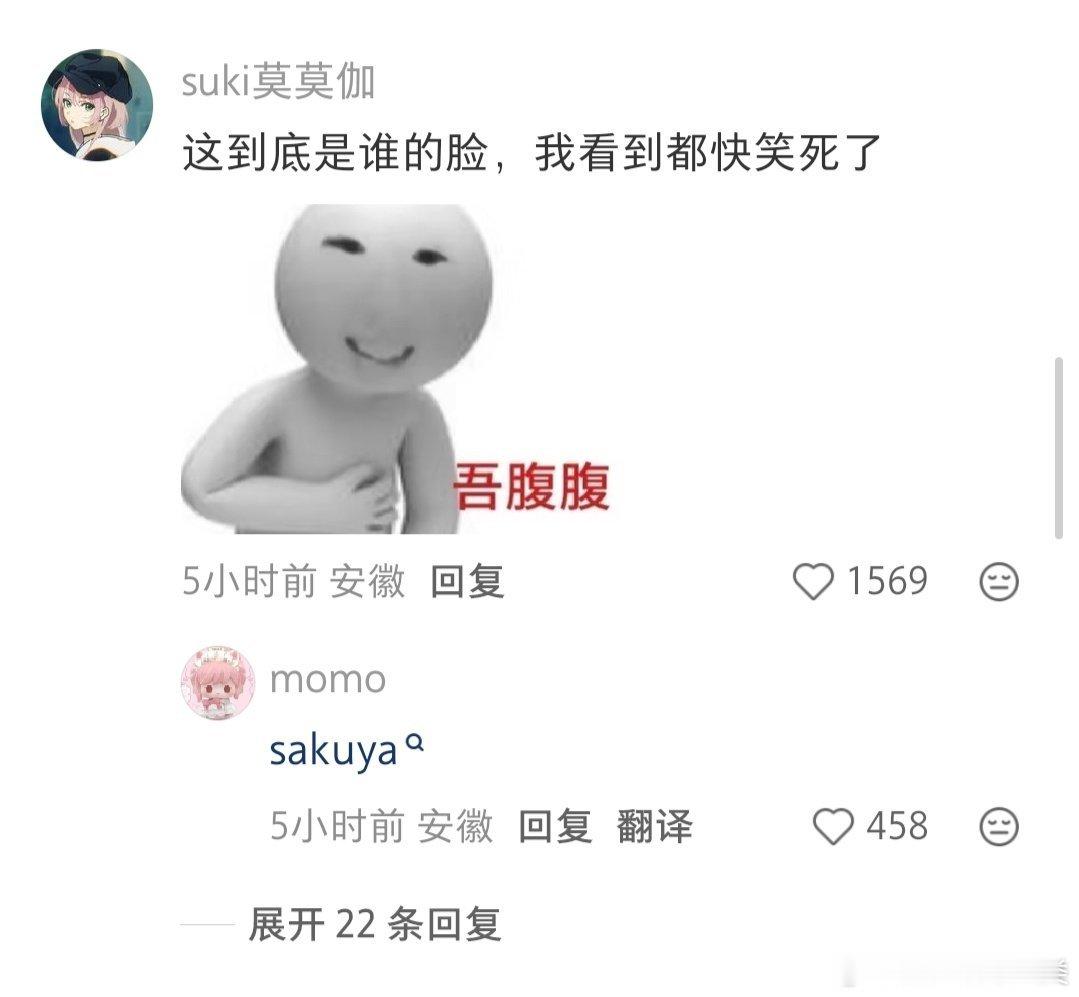Like the suki莫莫伽 comment heart icon
This screenshot has width=1079, height=997.
[x=813, y=581]
